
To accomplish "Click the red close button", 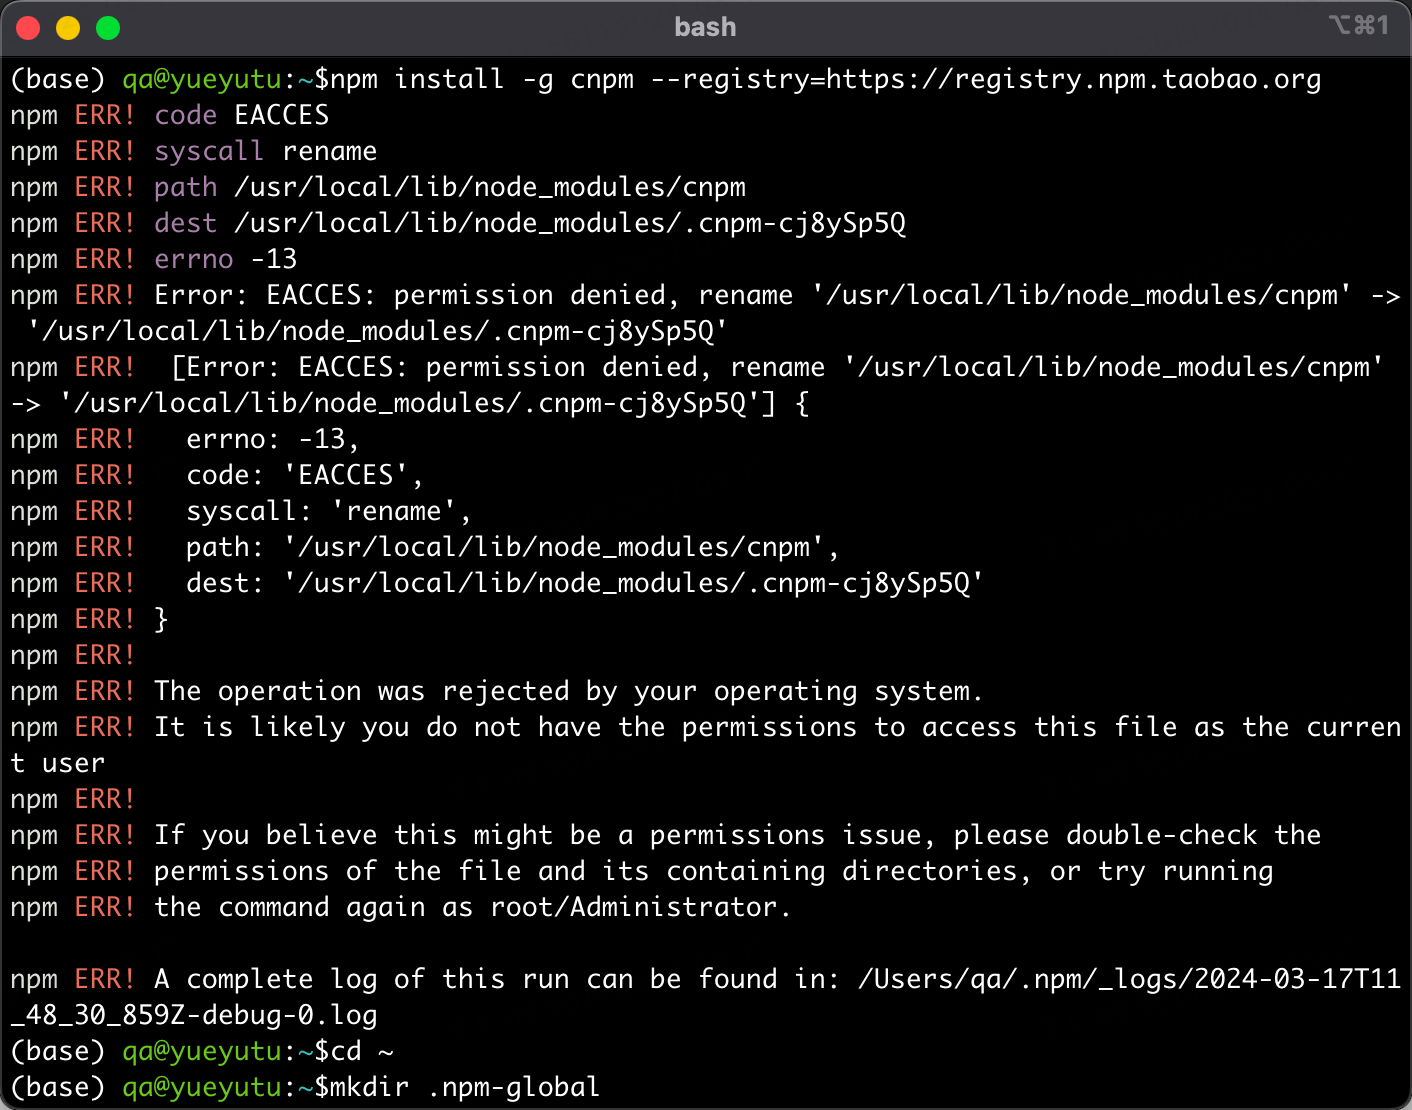I will (x=28, y=27).
